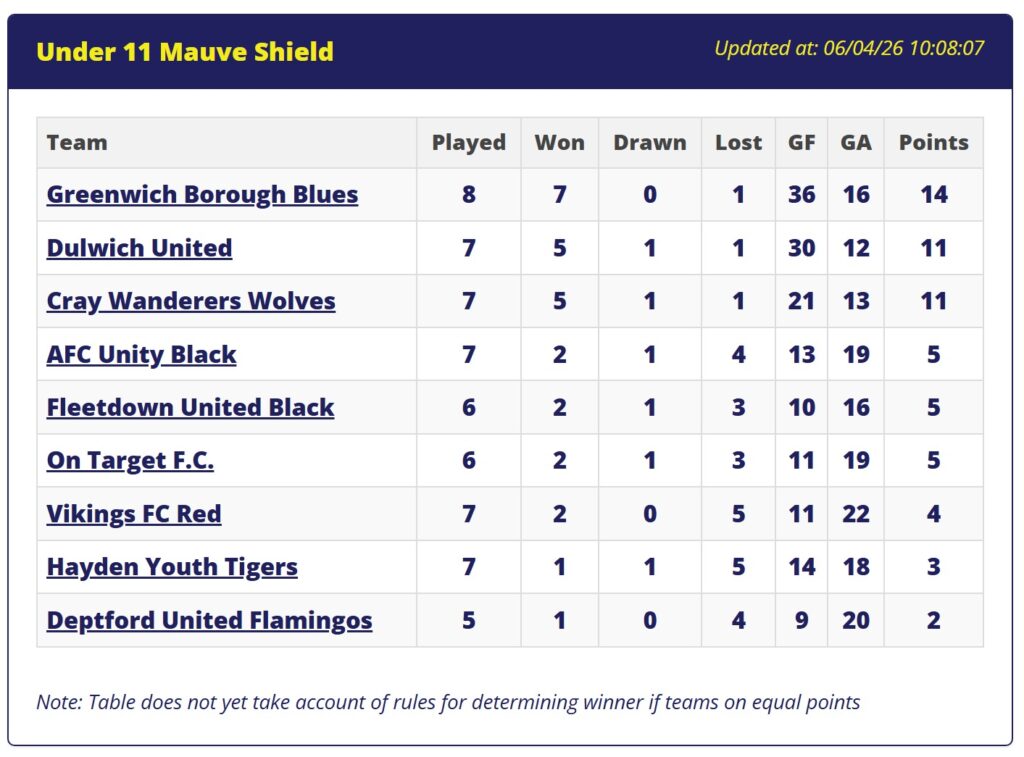This screenshot has width=1024, height=757.
Task: Click the GA column header
Action: (855, 142)
